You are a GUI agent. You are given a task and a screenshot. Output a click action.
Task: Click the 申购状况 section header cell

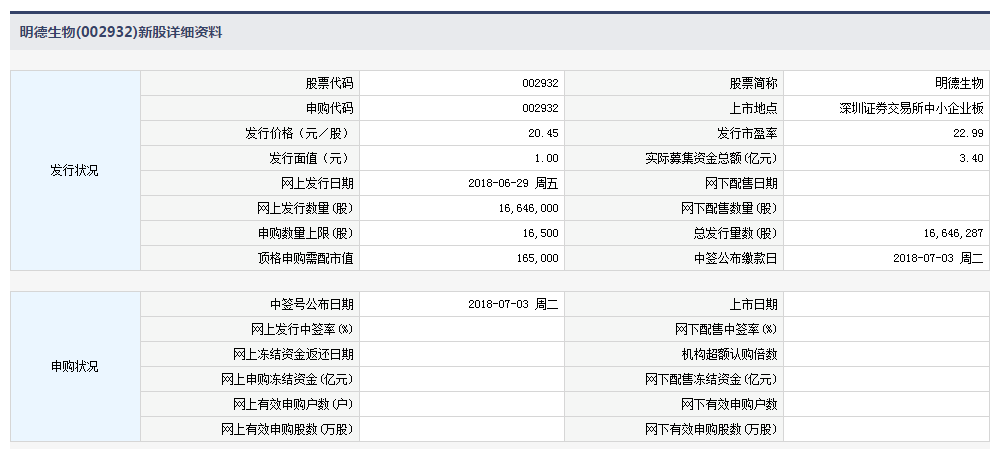pos(75,366)
